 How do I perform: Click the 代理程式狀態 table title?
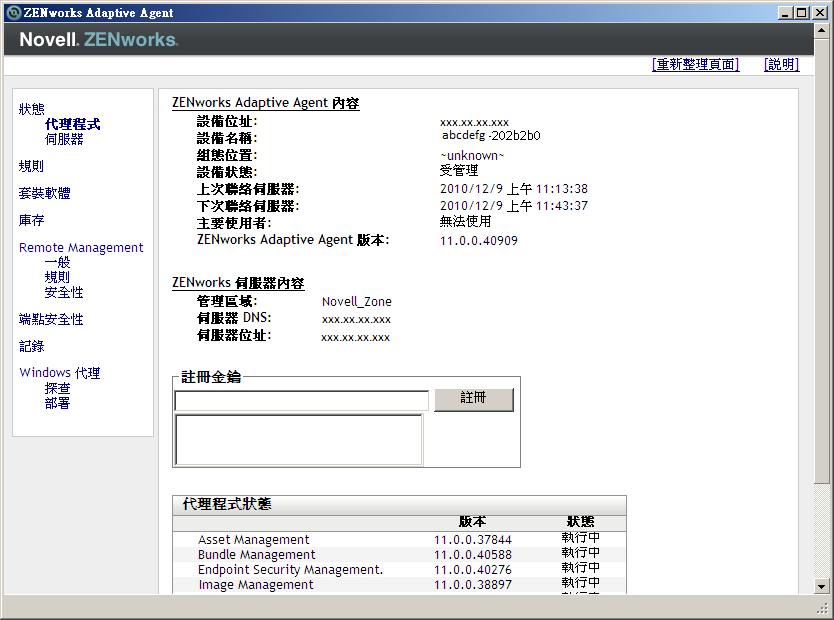point(227,504)
